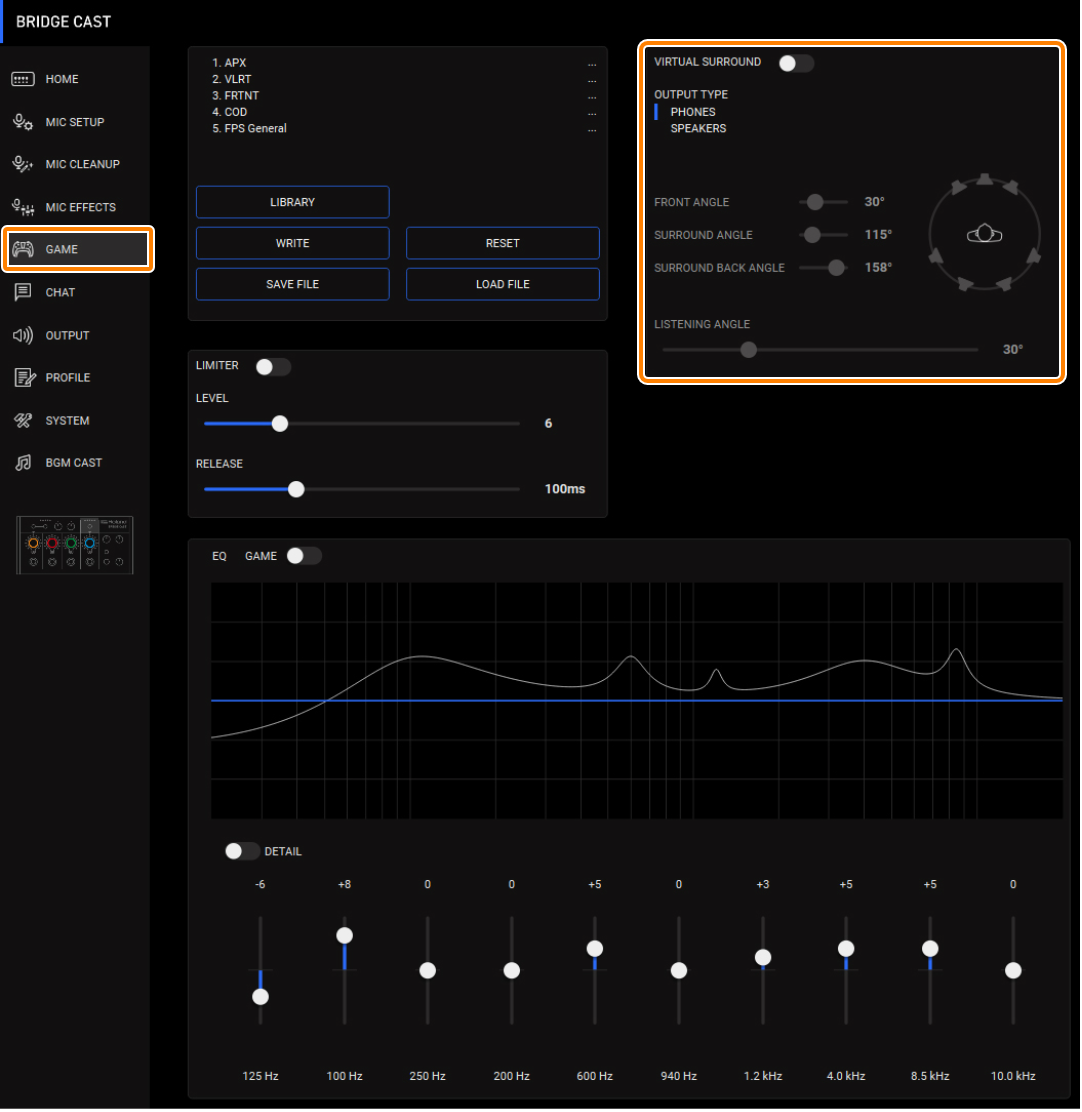Click the FRONT ANGLE slider handle
The height and width of the screenshot is (1112, 1082).
click(815, 202)
